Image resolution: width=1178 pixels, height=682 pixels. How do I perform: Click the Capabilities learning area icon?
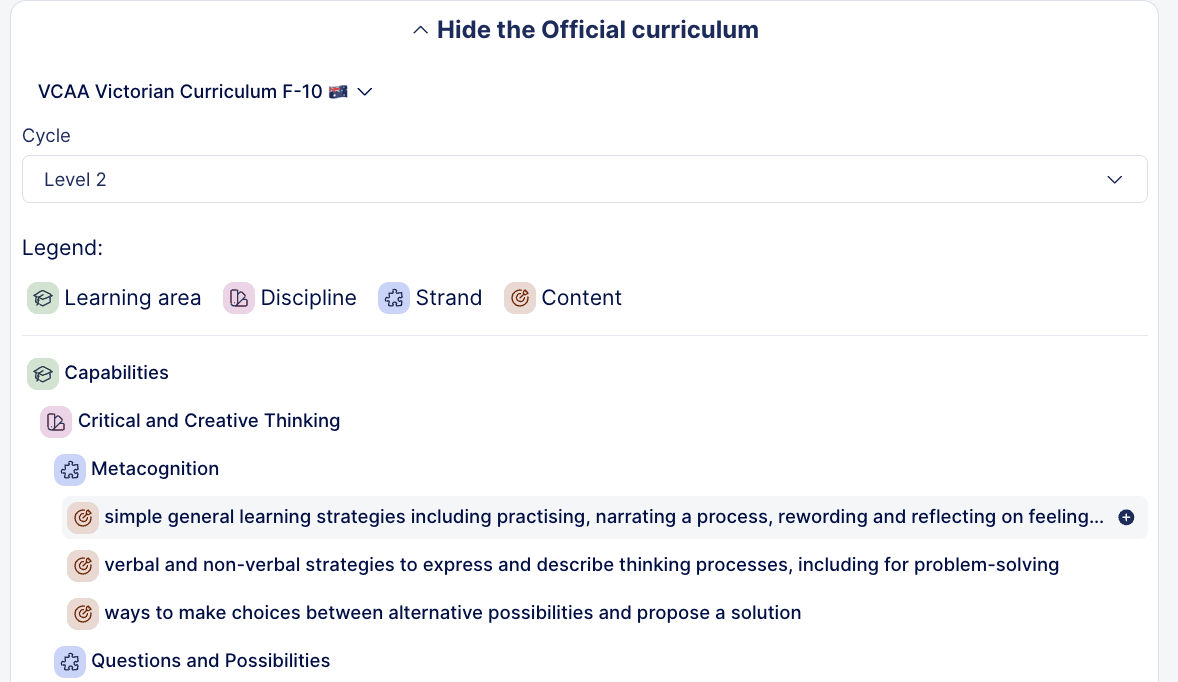click(43, 373)
